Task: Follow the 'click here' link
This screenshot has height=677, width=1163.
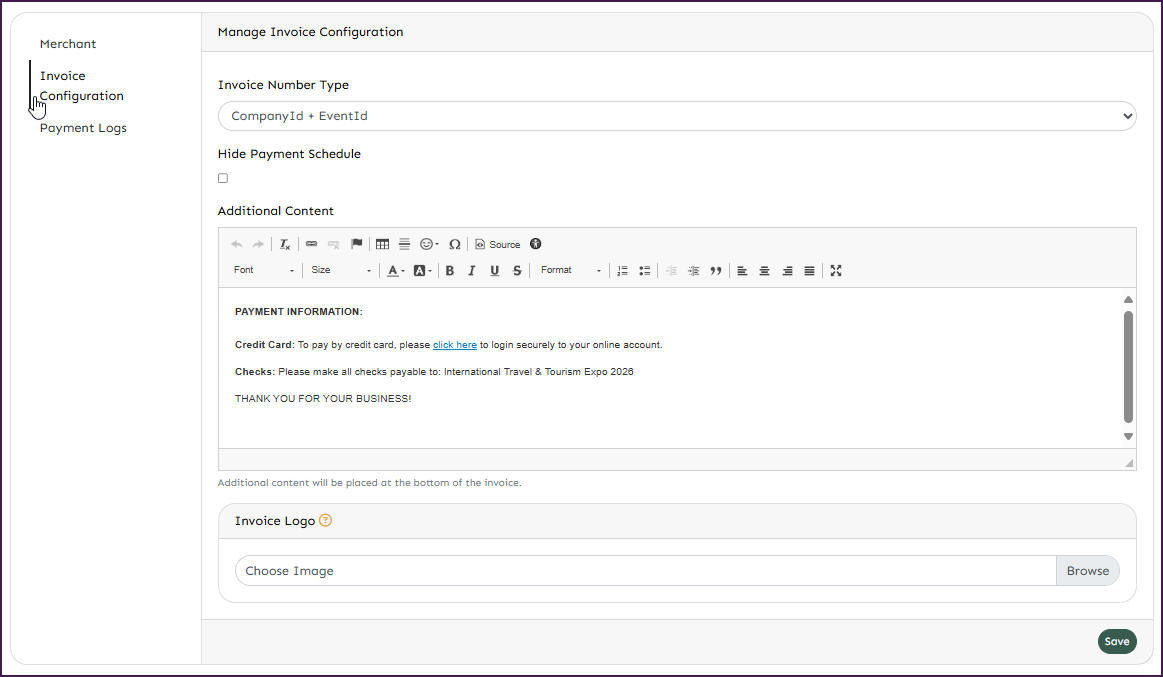Action: coord(455,345)
